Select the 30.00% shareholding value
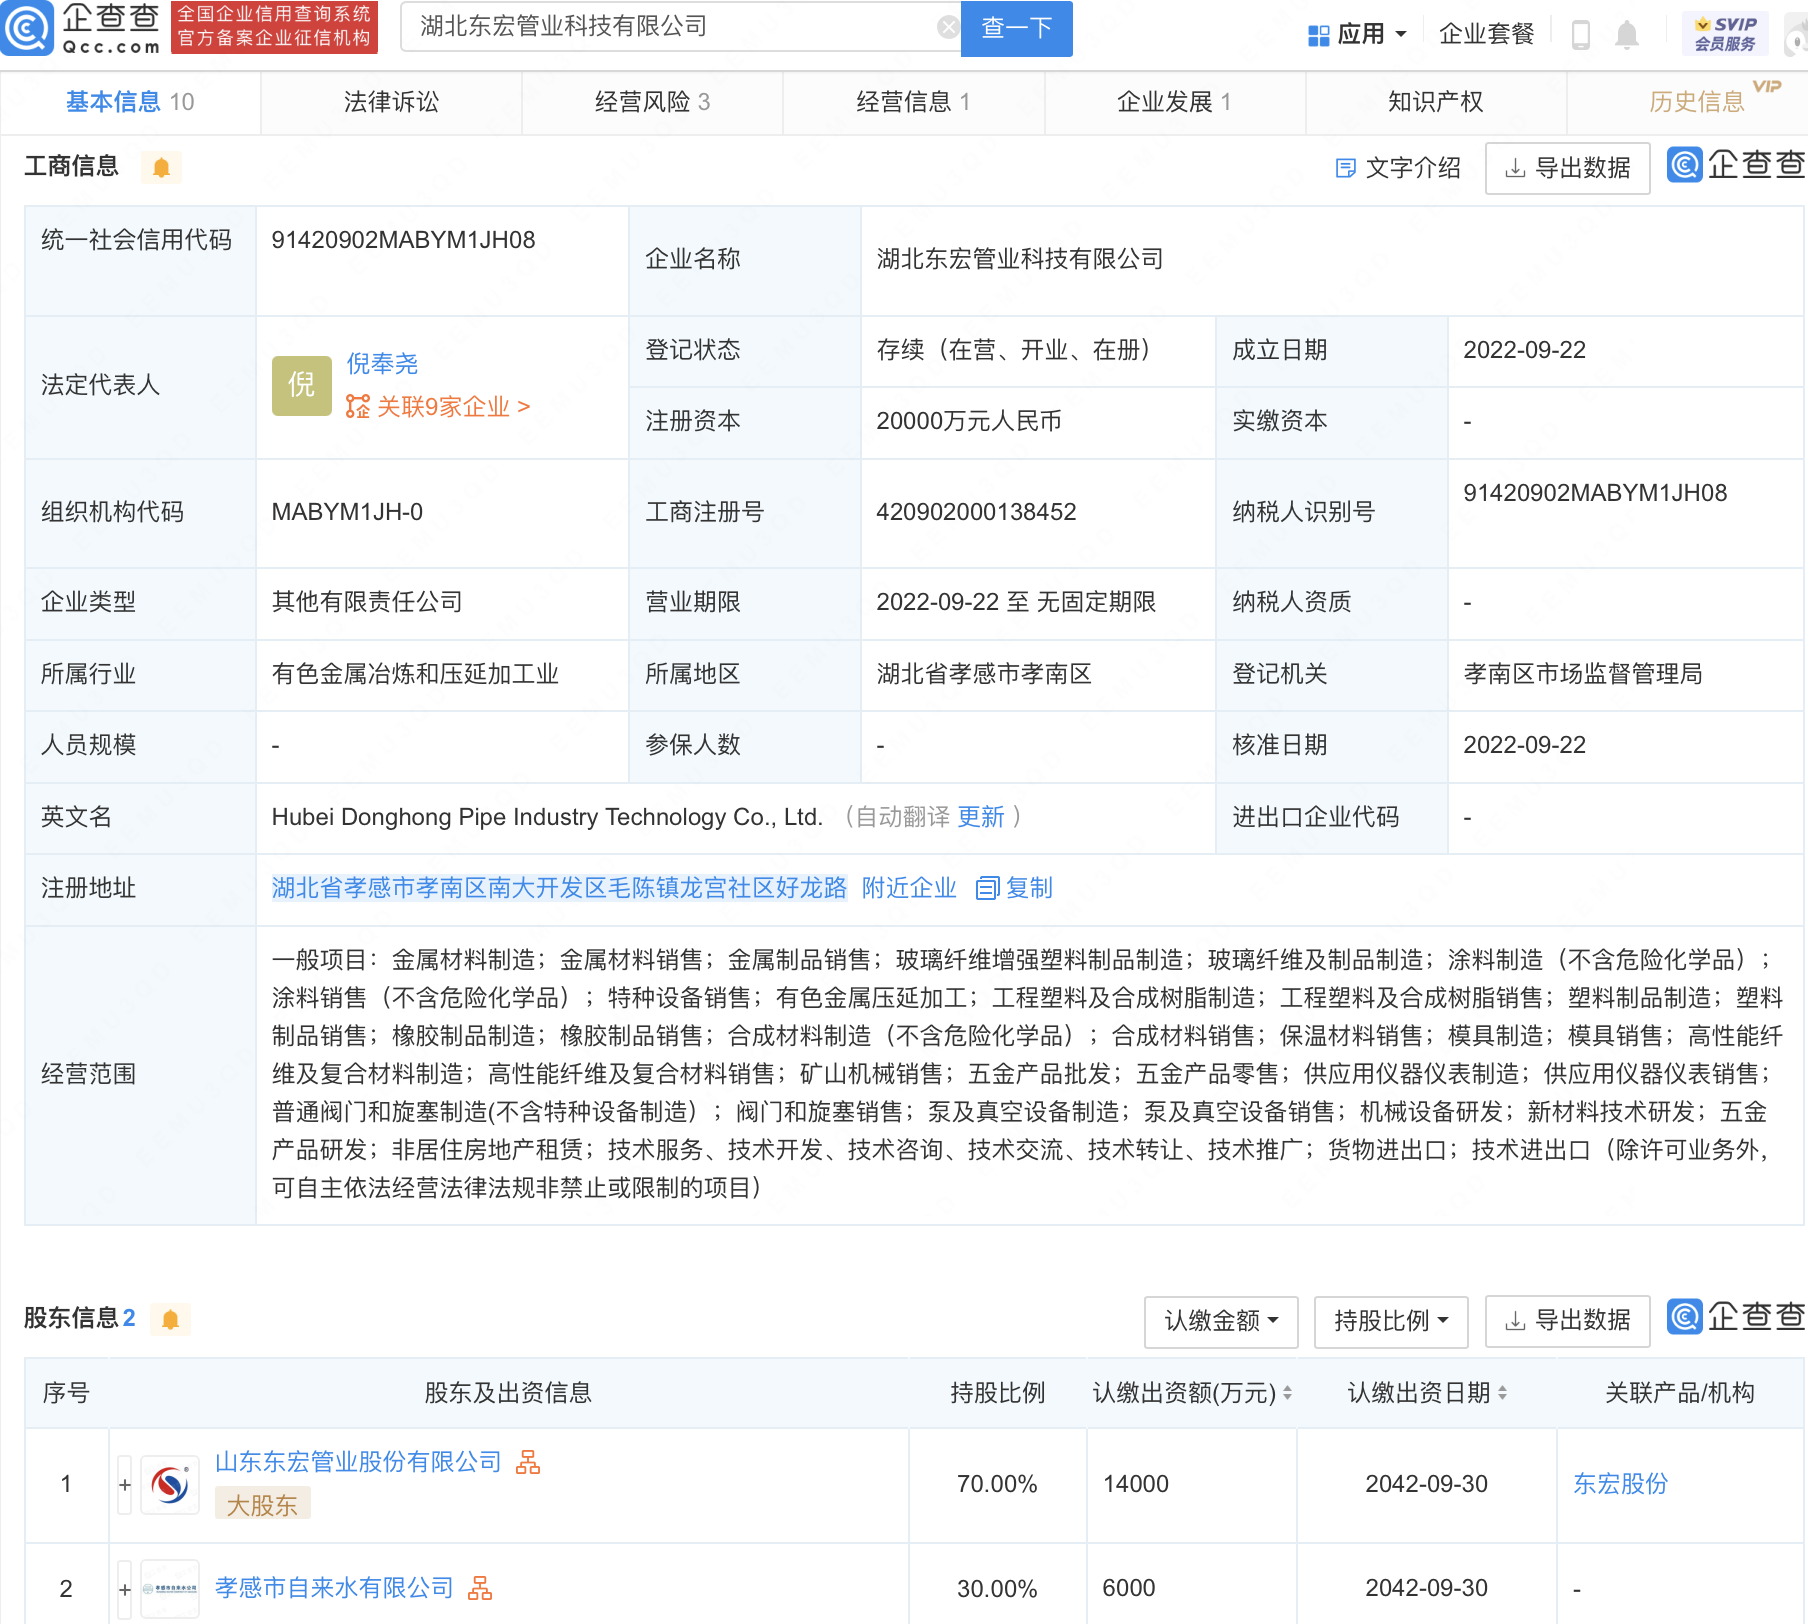Image resolution: width=1808 pixels, height=1624 pixels. [997, 1589]
